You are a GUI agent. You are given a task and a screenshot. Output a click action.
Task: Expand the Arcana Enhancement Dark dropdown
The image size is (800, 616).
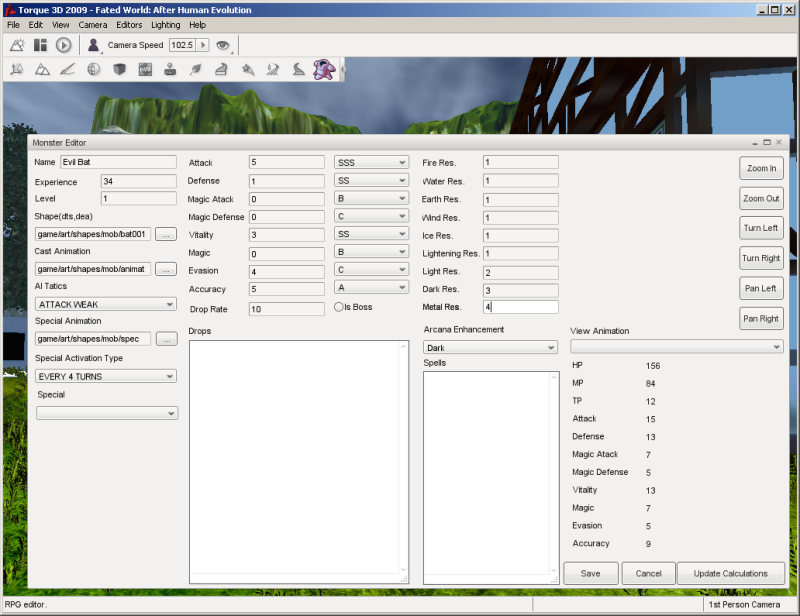pos(490,348)
